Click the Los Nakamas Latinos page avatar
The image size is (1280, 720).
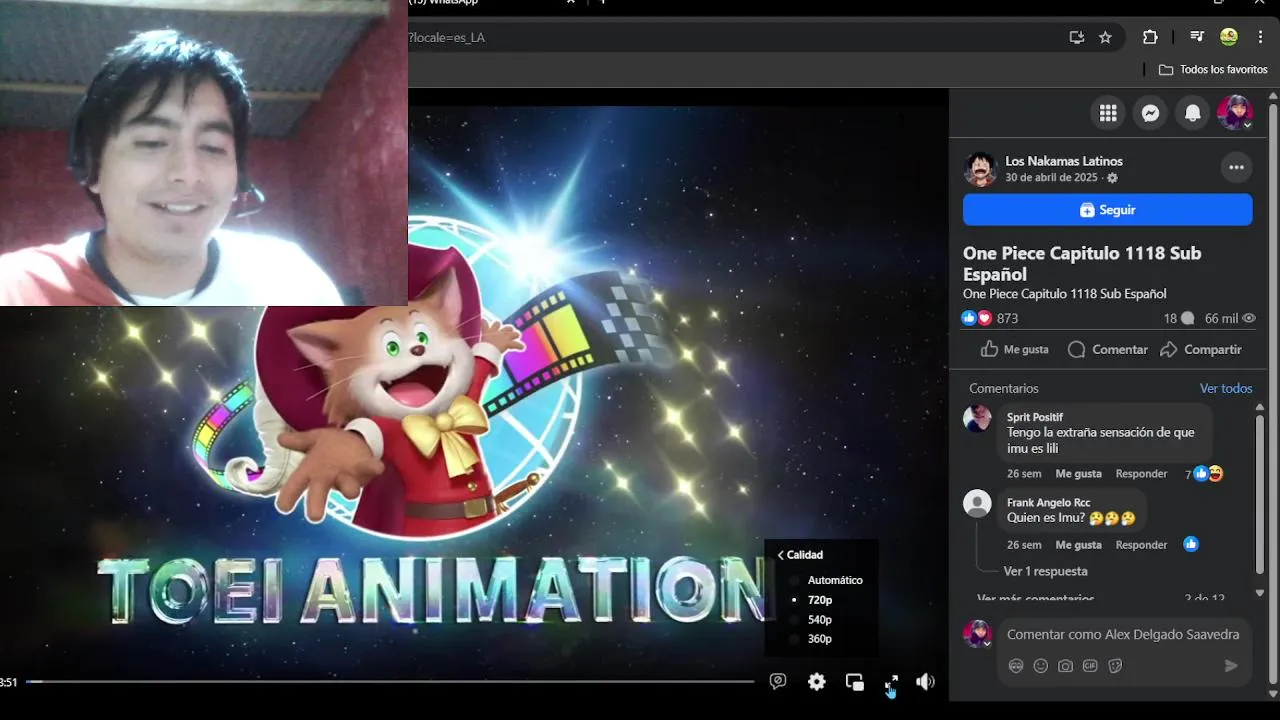coord(980,169)
